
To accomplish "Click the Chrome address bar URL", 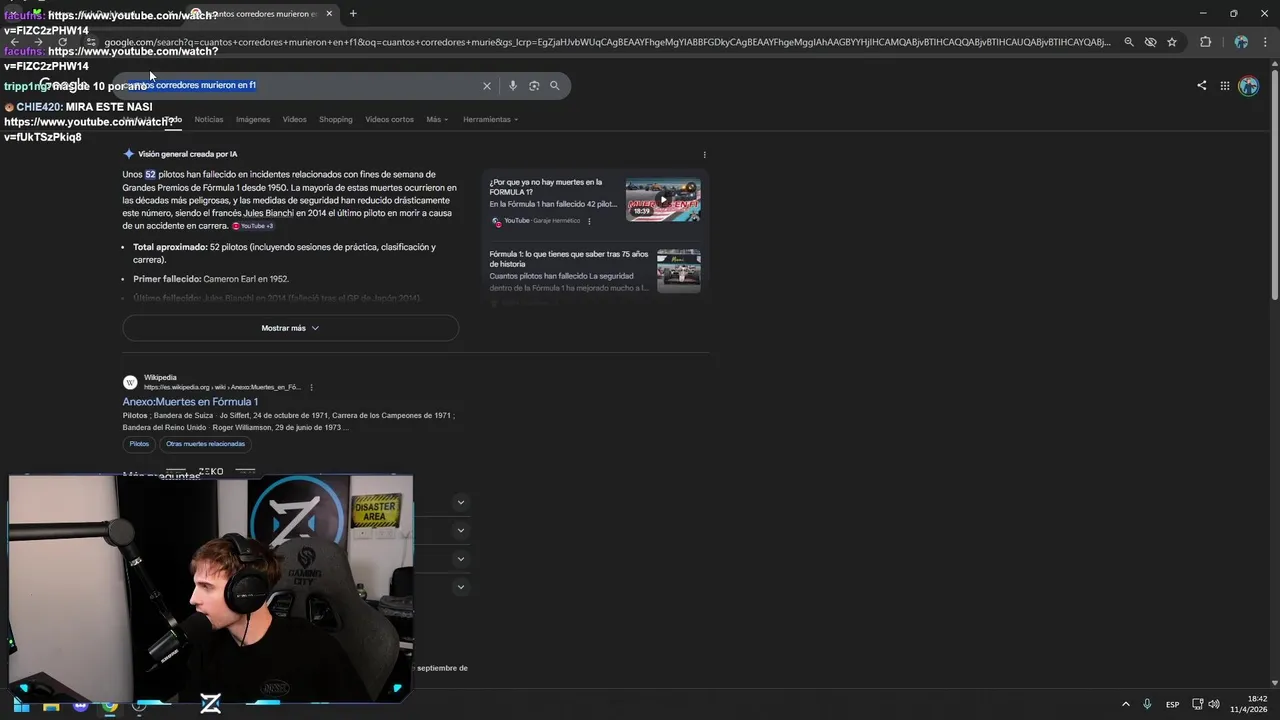I will tap(607, 42).
